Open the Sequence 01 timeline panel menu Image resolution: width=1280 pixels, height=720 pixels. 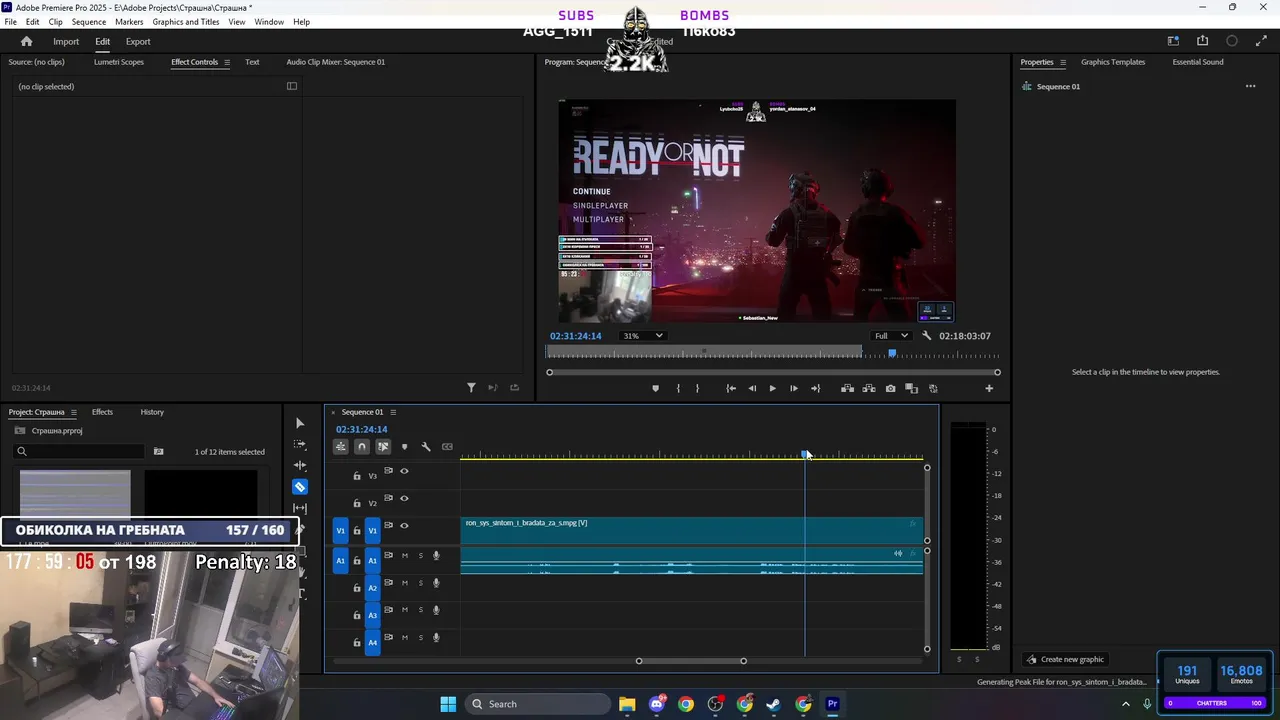pyautogui.click(x=393, y=412)
